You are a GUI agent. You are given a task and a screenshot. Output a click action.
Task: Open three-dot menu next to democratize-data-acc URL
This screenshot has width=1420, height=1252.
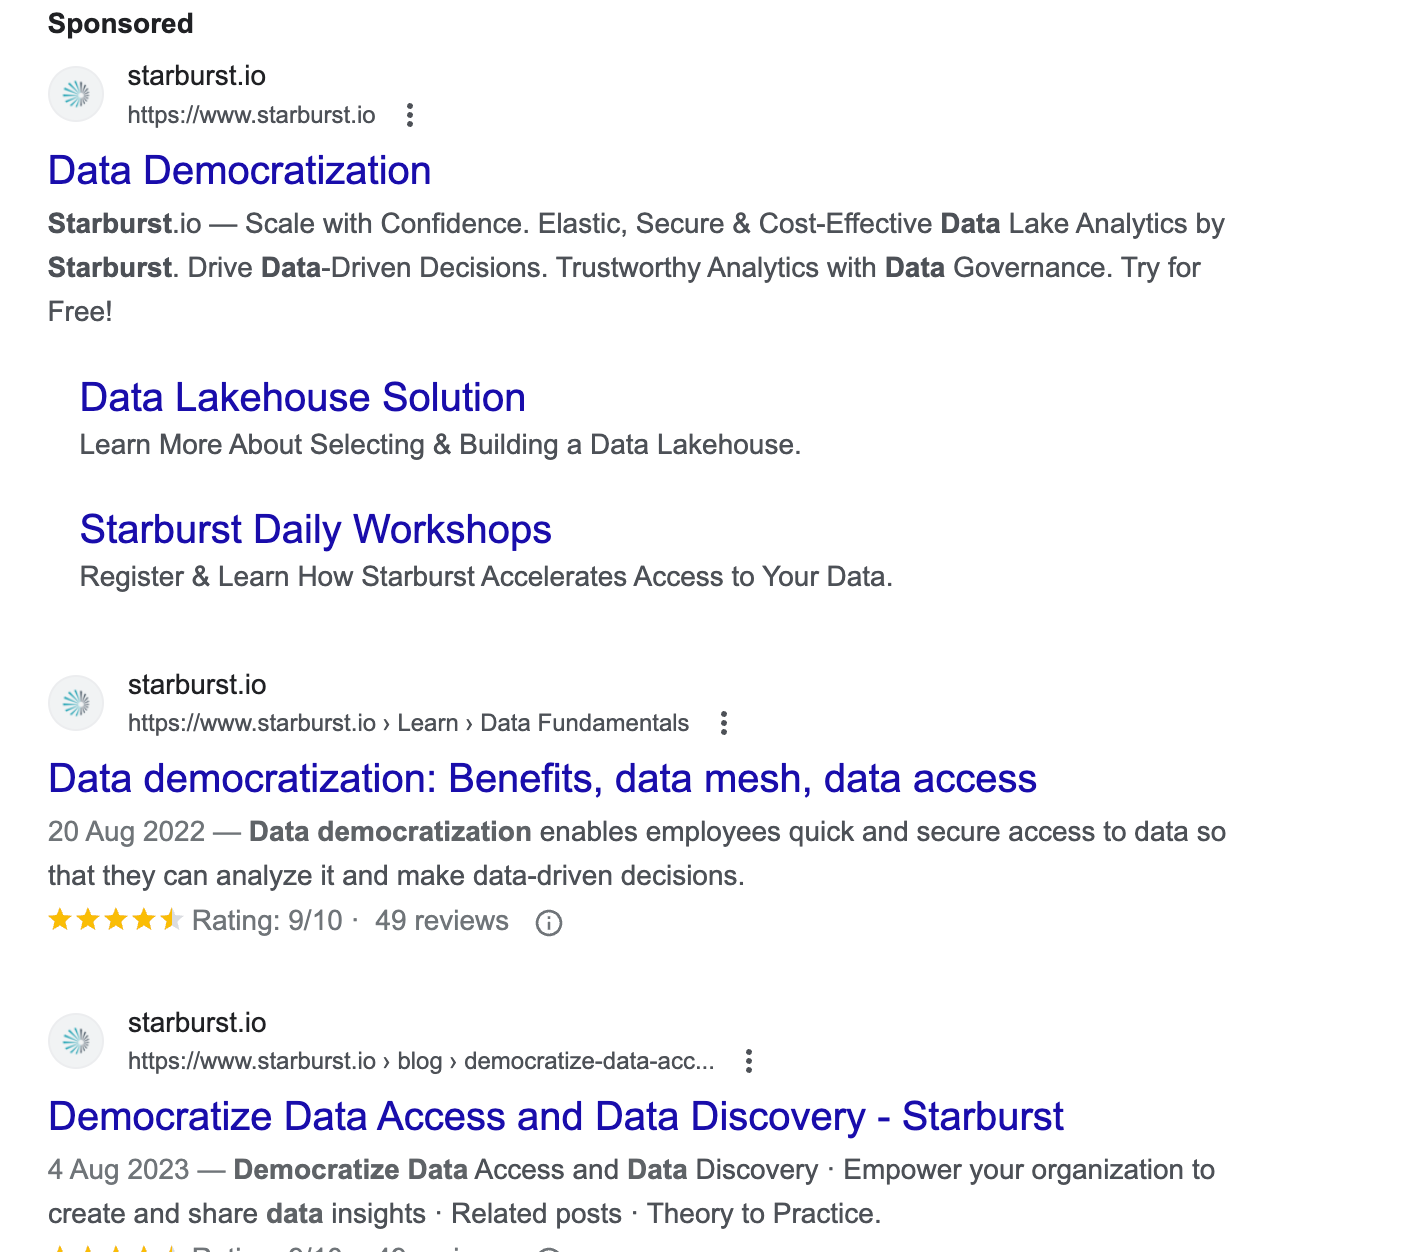click(x=748, y=1061)
